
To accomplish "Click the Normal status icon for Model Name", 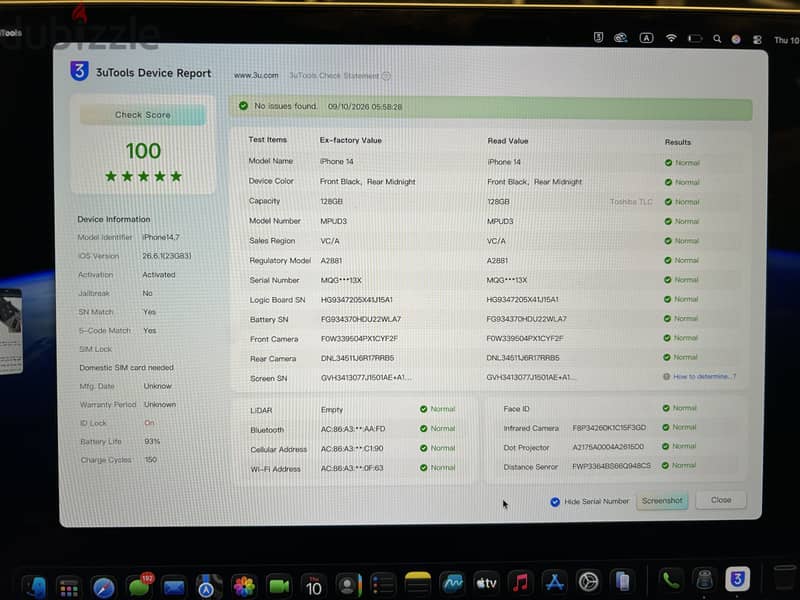I will coord(668,163).
